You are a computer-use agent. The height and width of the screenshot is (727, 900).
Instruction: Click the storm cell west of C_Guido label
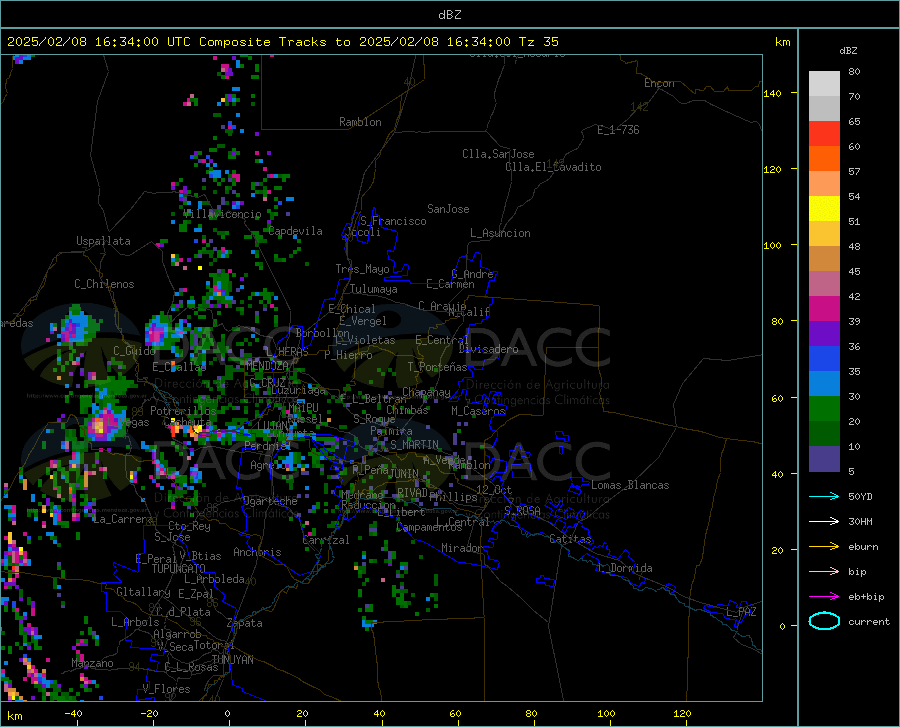73,328
